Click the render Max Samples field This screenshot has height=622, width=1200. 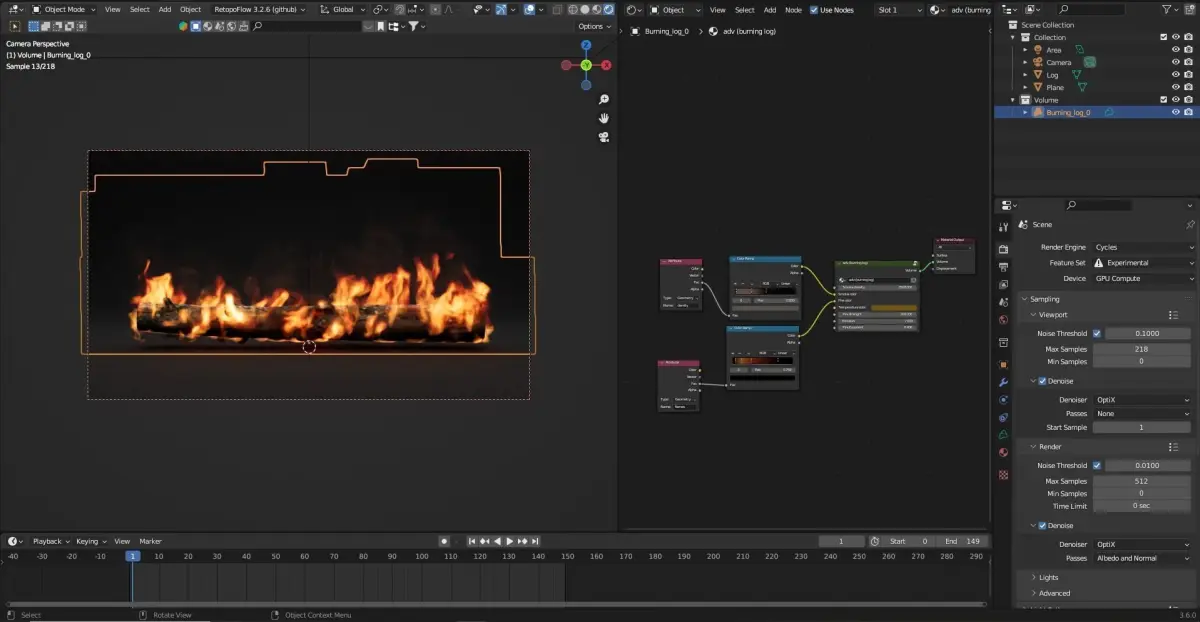(1141, 481)
